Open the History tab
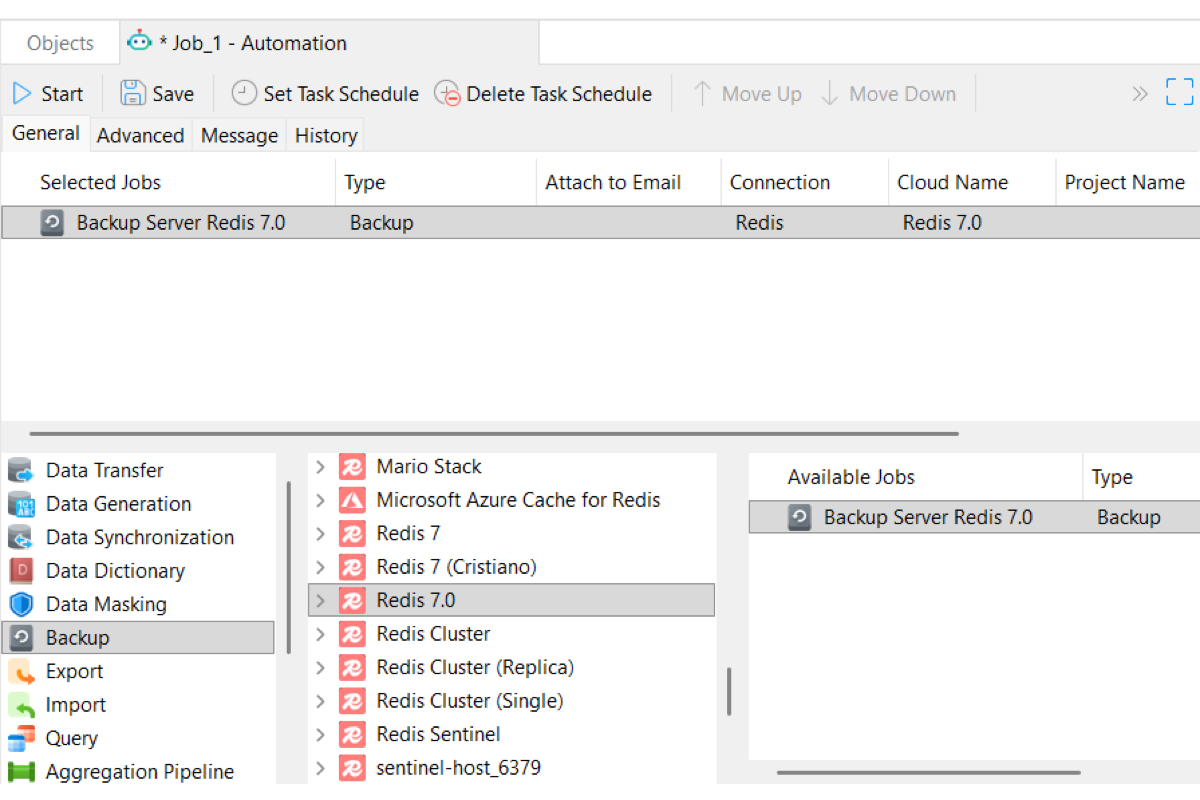This screenshot has height=800, width=1200. [x=326, y=135]
